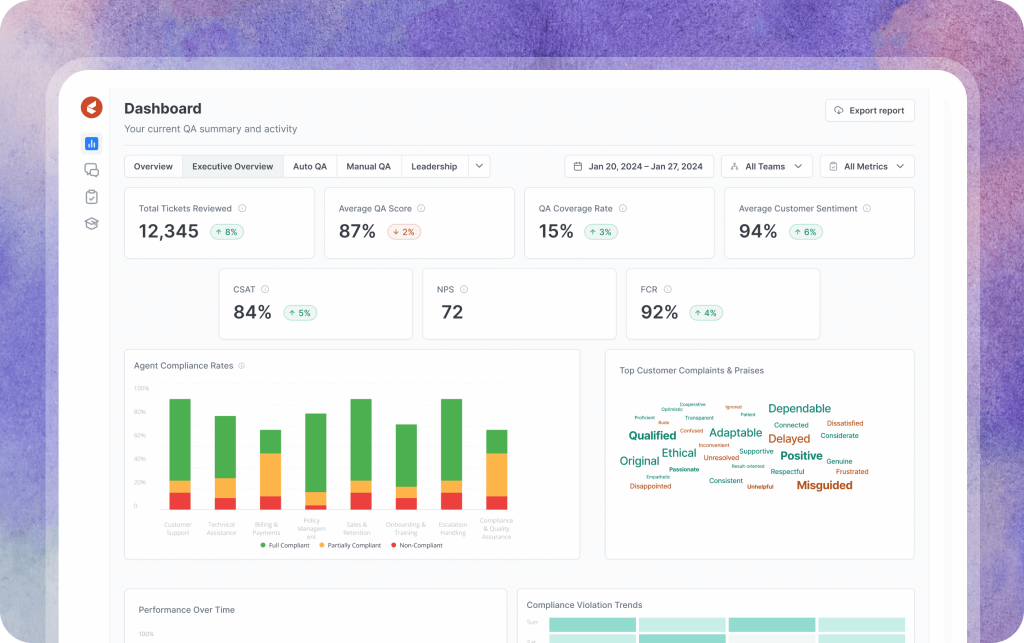Viewport: 1024px width, 643px height.
Task: Click info icon next to Total Tickets Reviewed
Action: 242,208
